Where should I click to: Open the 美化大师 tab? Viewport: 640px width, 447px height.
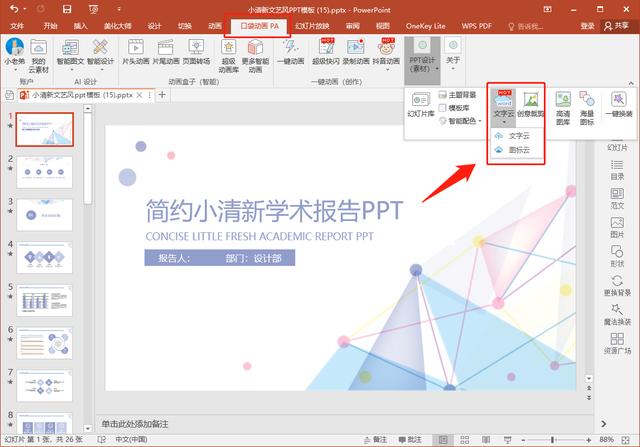118,26
